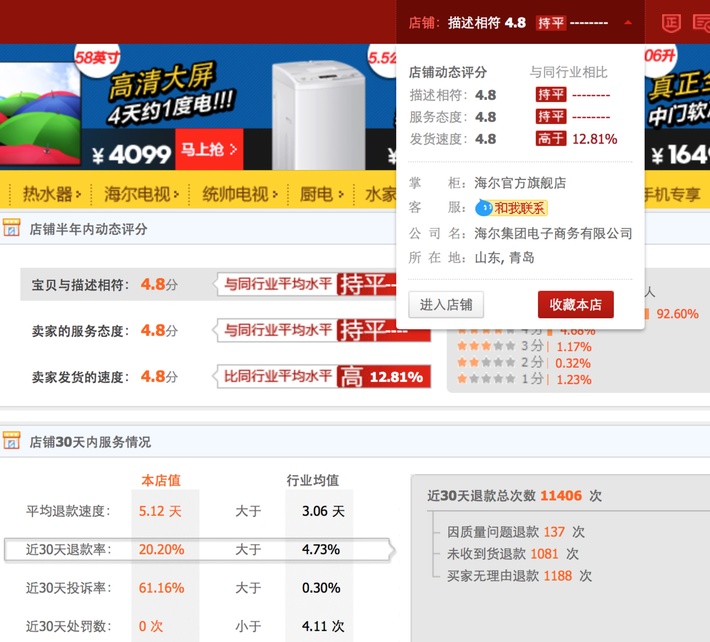
Task: Click the 2 分 star rating row
Action: click(524, 363)
